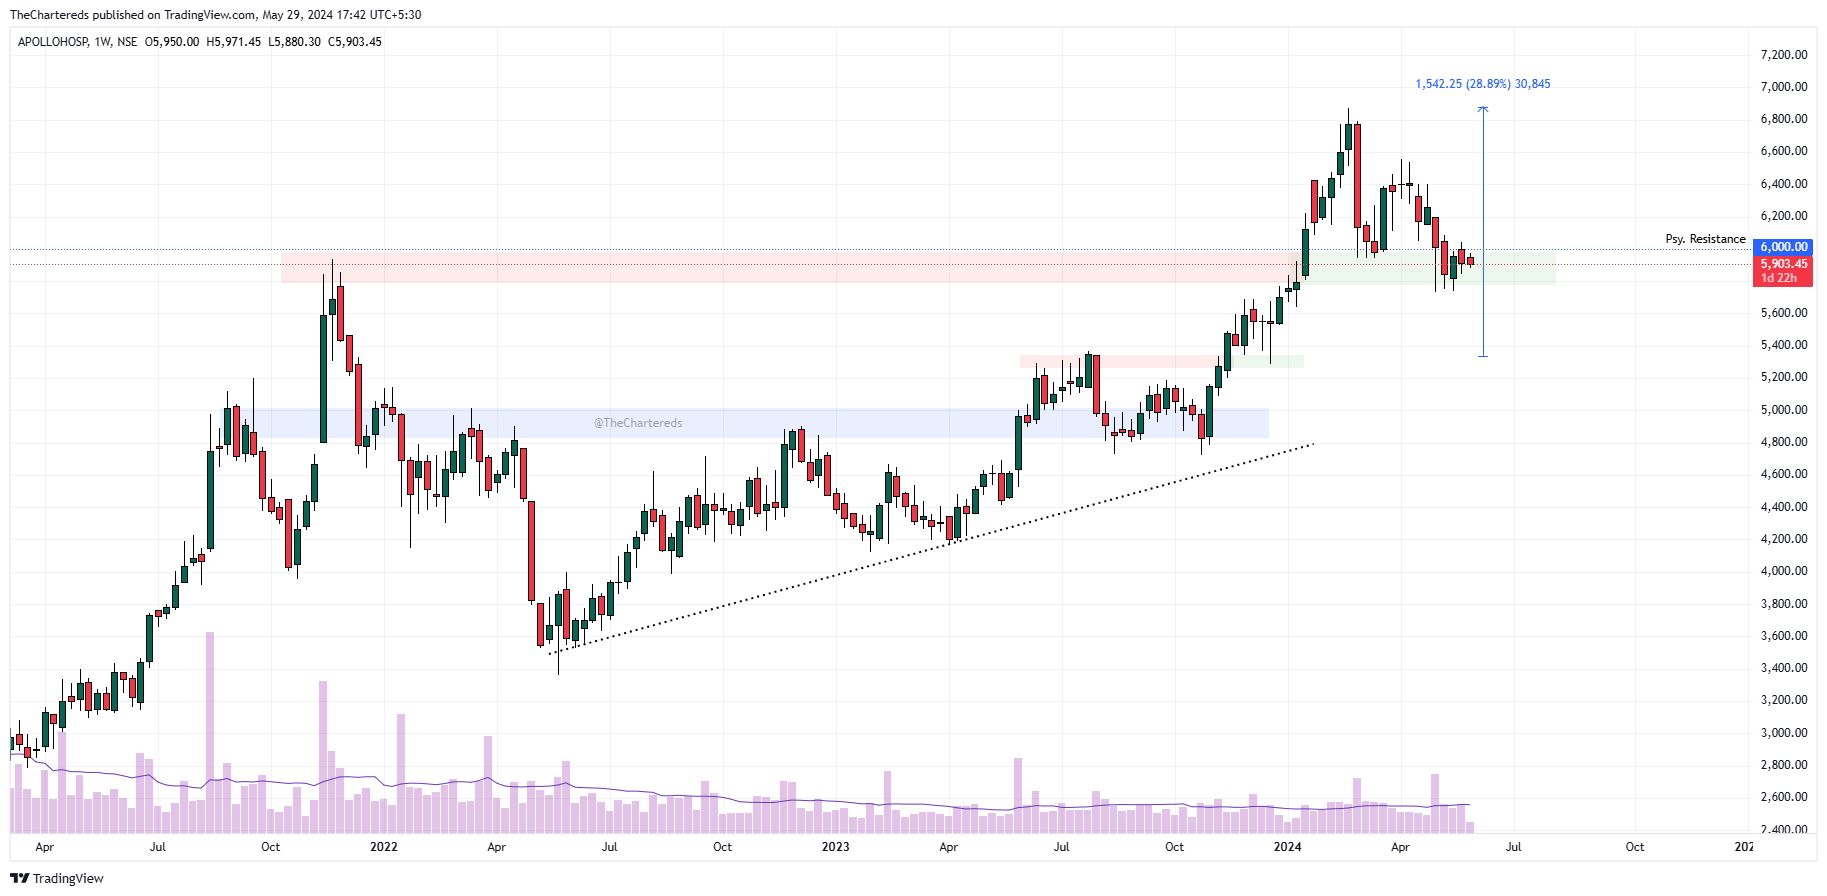Click the 7,200.00 price axis label
The height and width of the screenshot is (896, 1827).
click(x=1784, y=54)
